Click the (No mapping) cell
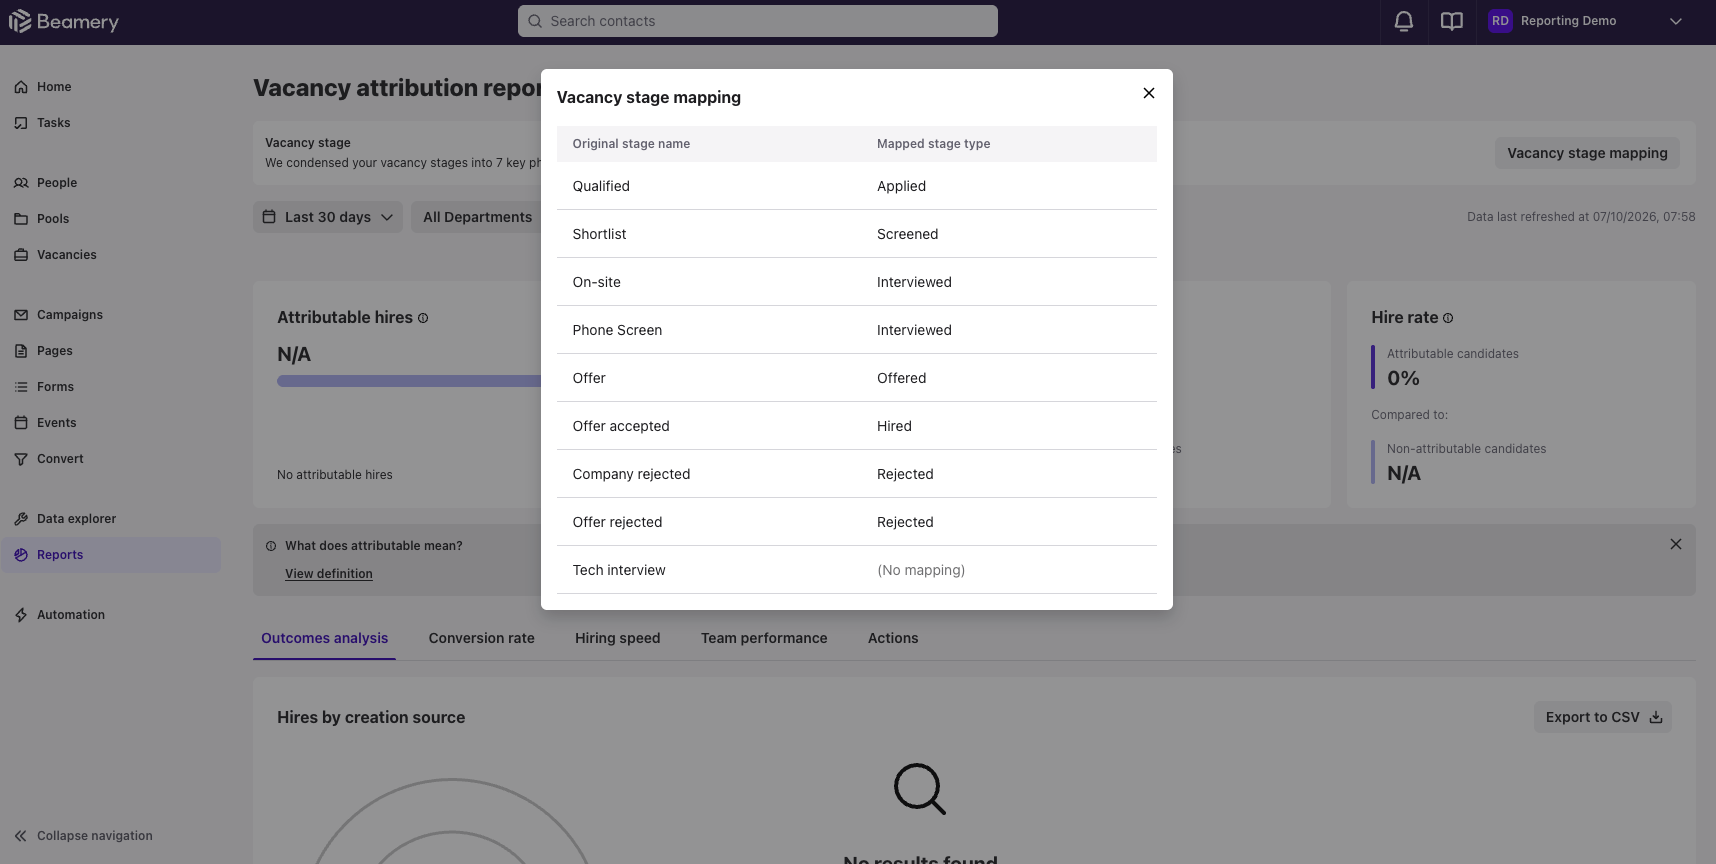 point(921,570)
